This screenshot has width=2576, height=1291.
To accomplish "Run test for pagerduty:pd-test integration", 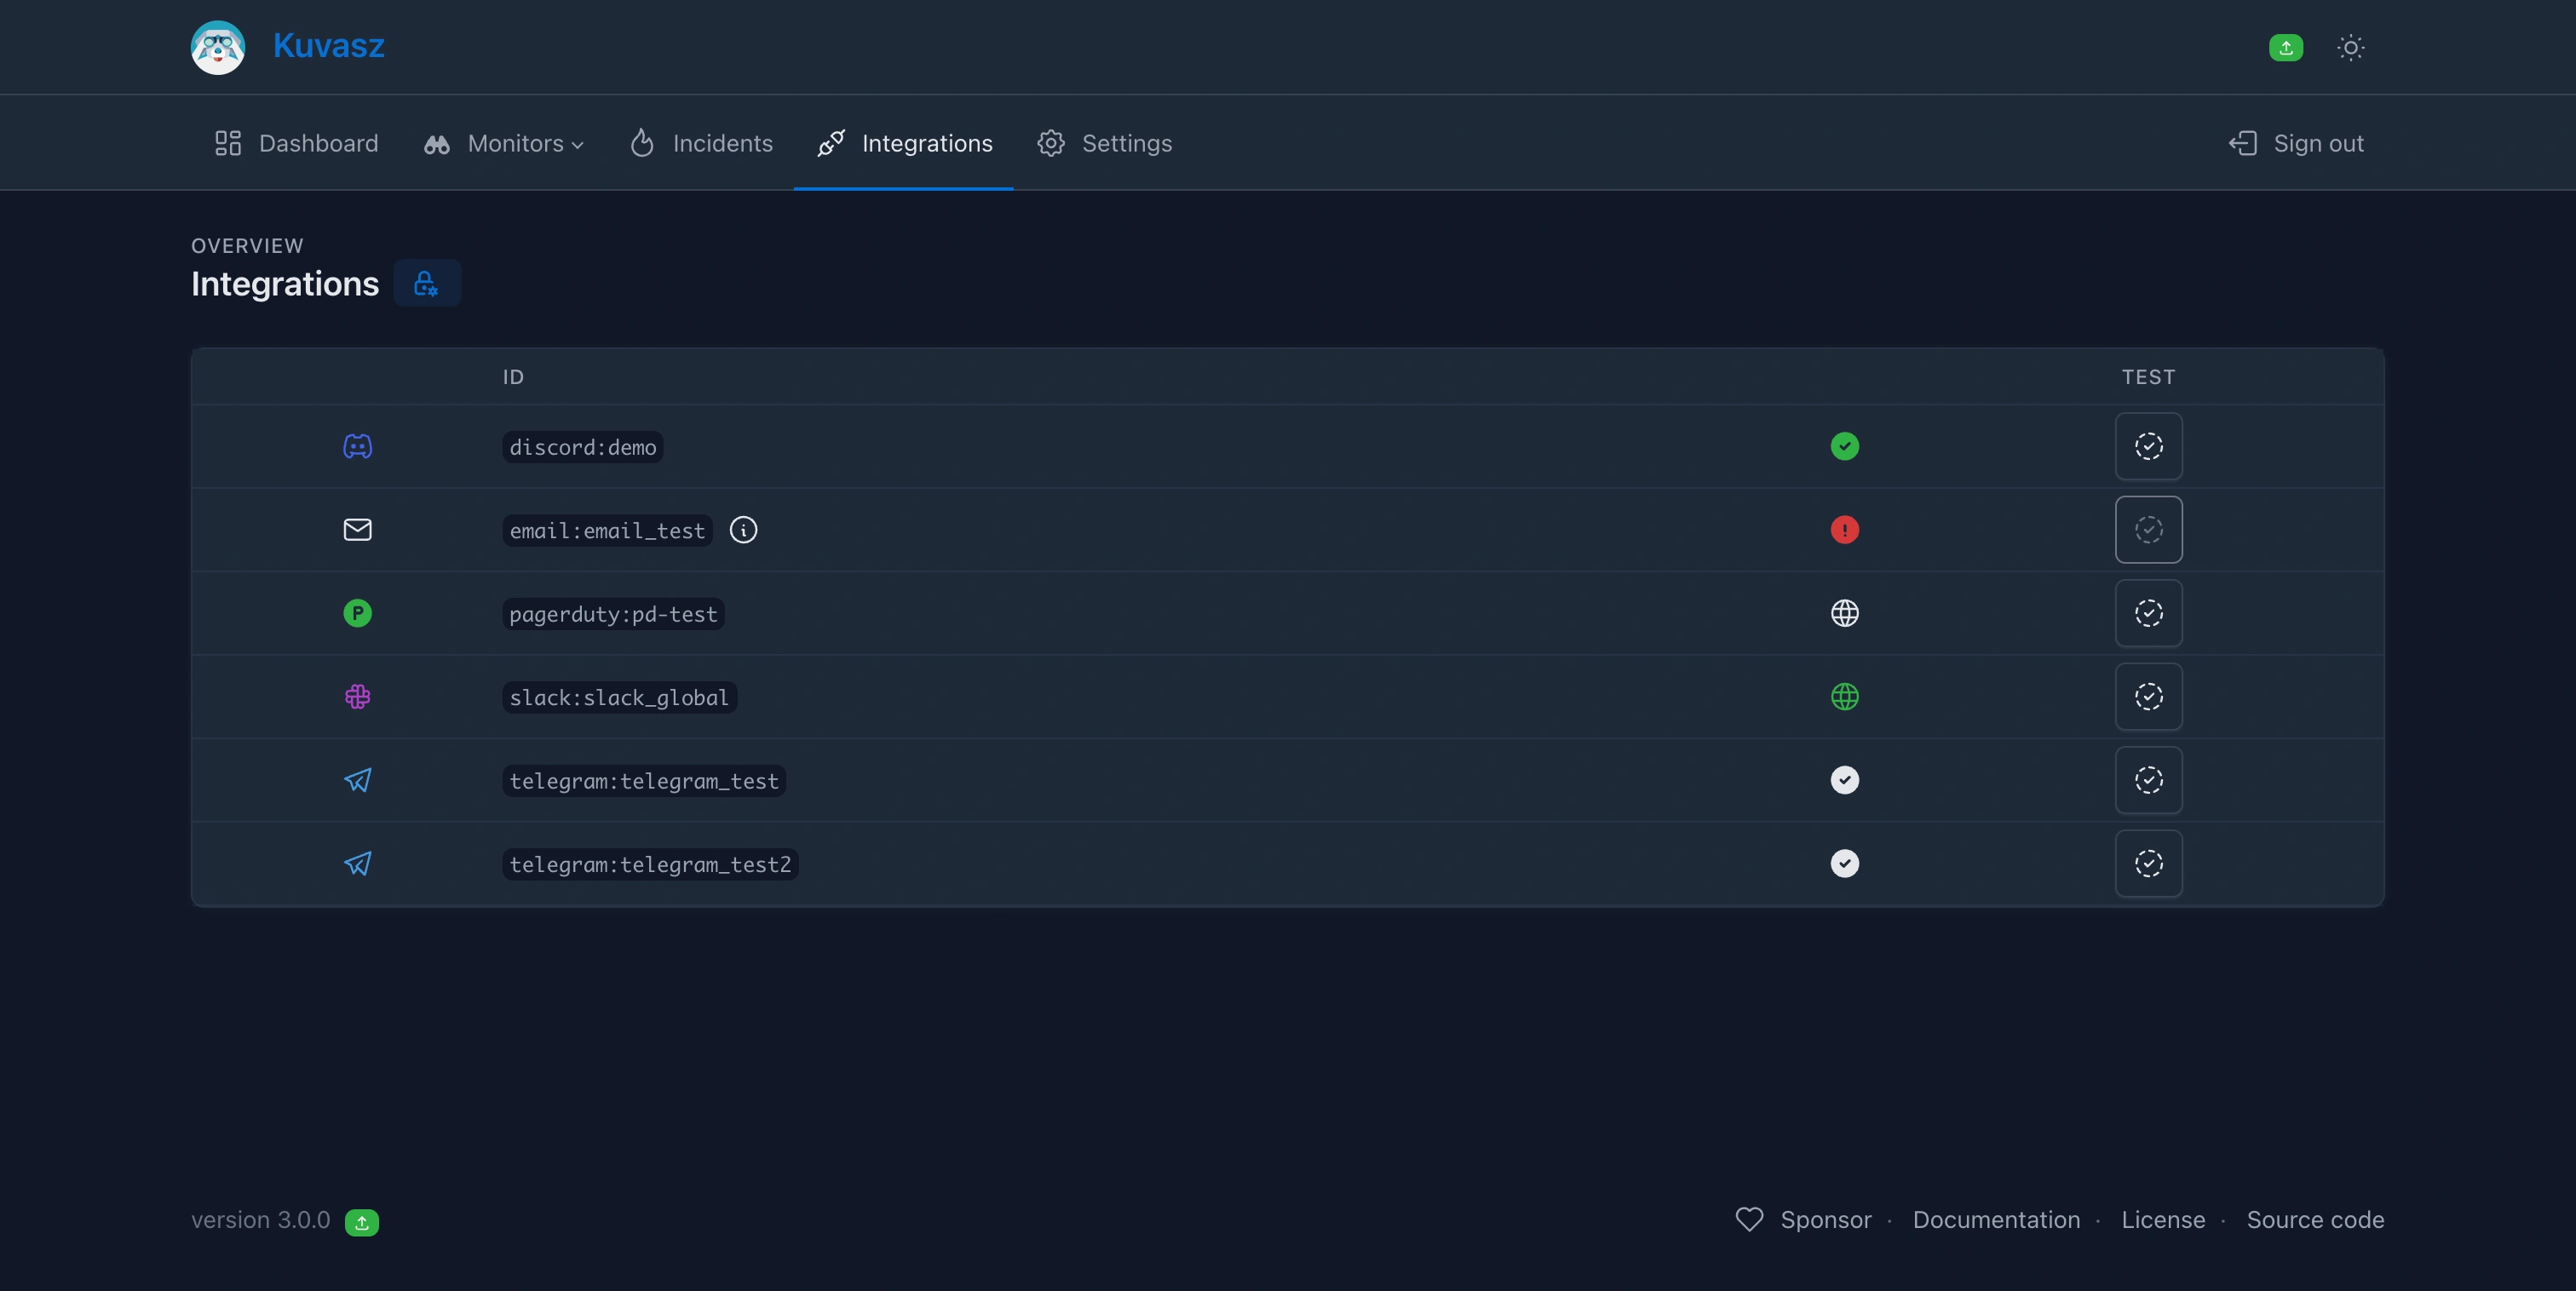I will click(x=2148, y=613).
